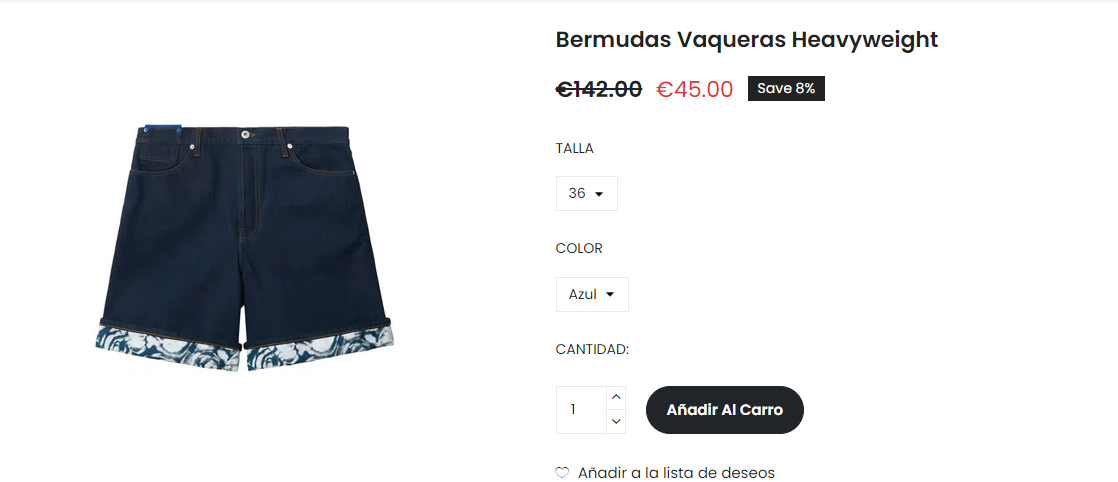Image resolution: width=1118 pixels, height=482 pixels.
Task: Add item with Añadir Al Carro button
Action: [x=724, y=410]
